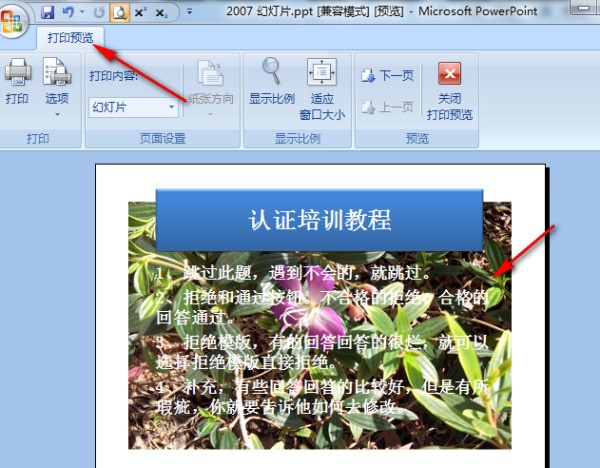
Task: Apply the subscript x₂ button
Action: (161, 13)
